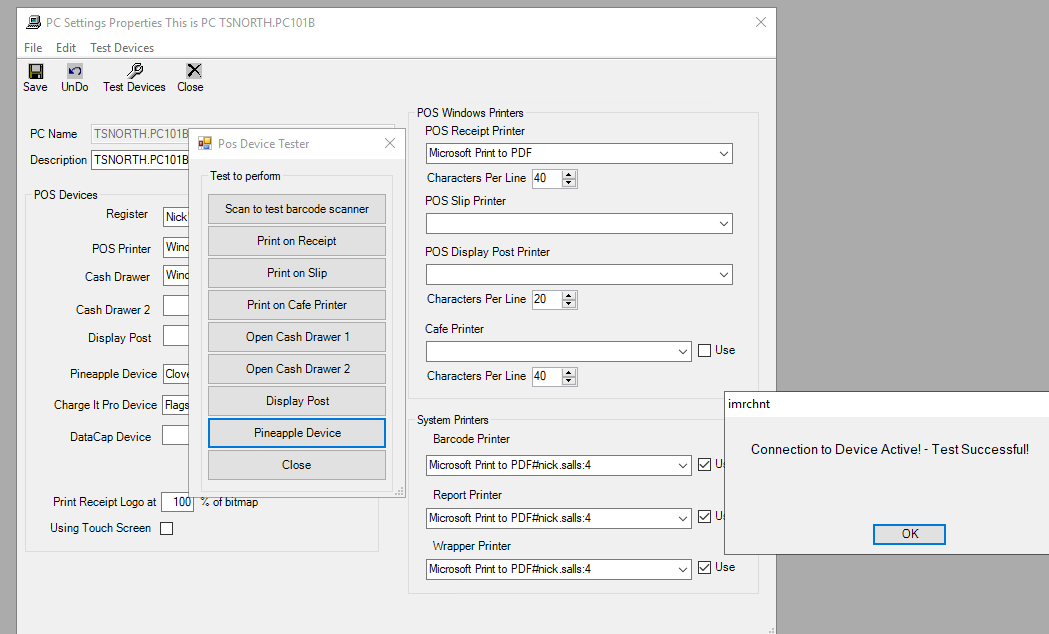Screen dimensions: 1049x634
Task: Click the Cash Drawer device field
Action: [x=177, y=275]
